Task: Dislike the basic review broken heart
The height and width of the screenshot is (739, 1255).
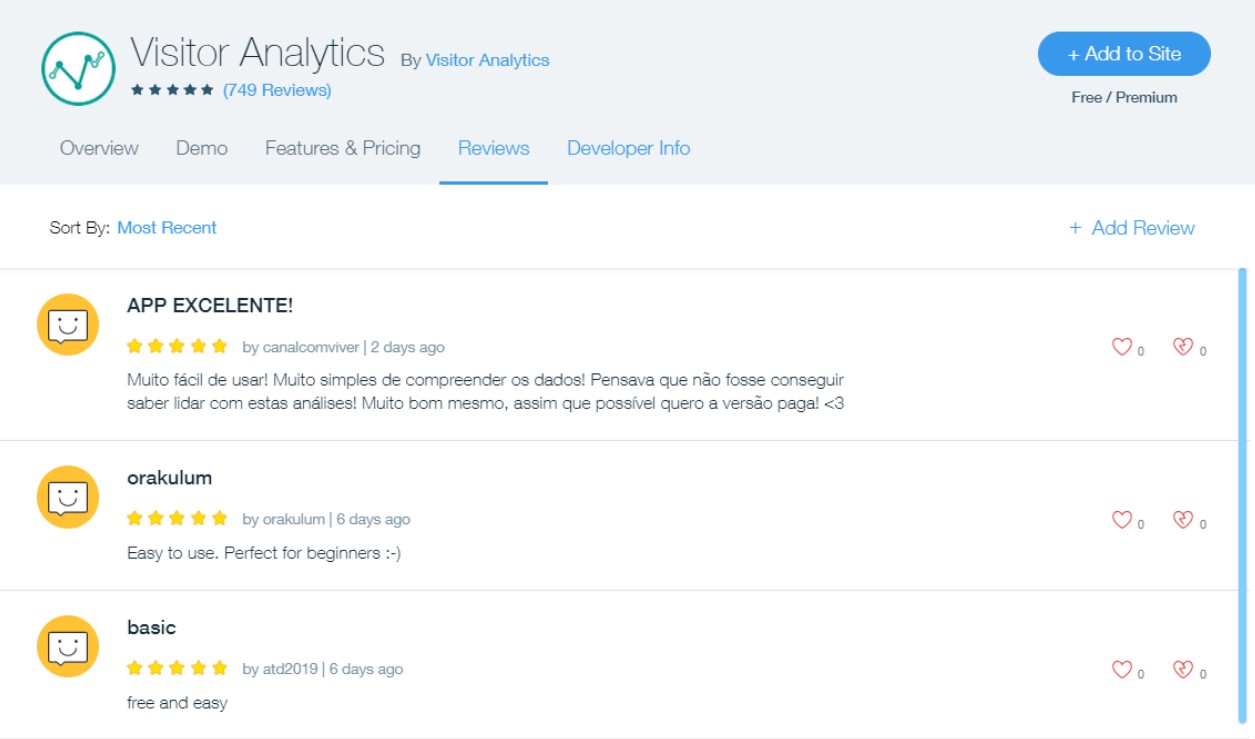Action: pyautogui.click(x=1183, y=670)
